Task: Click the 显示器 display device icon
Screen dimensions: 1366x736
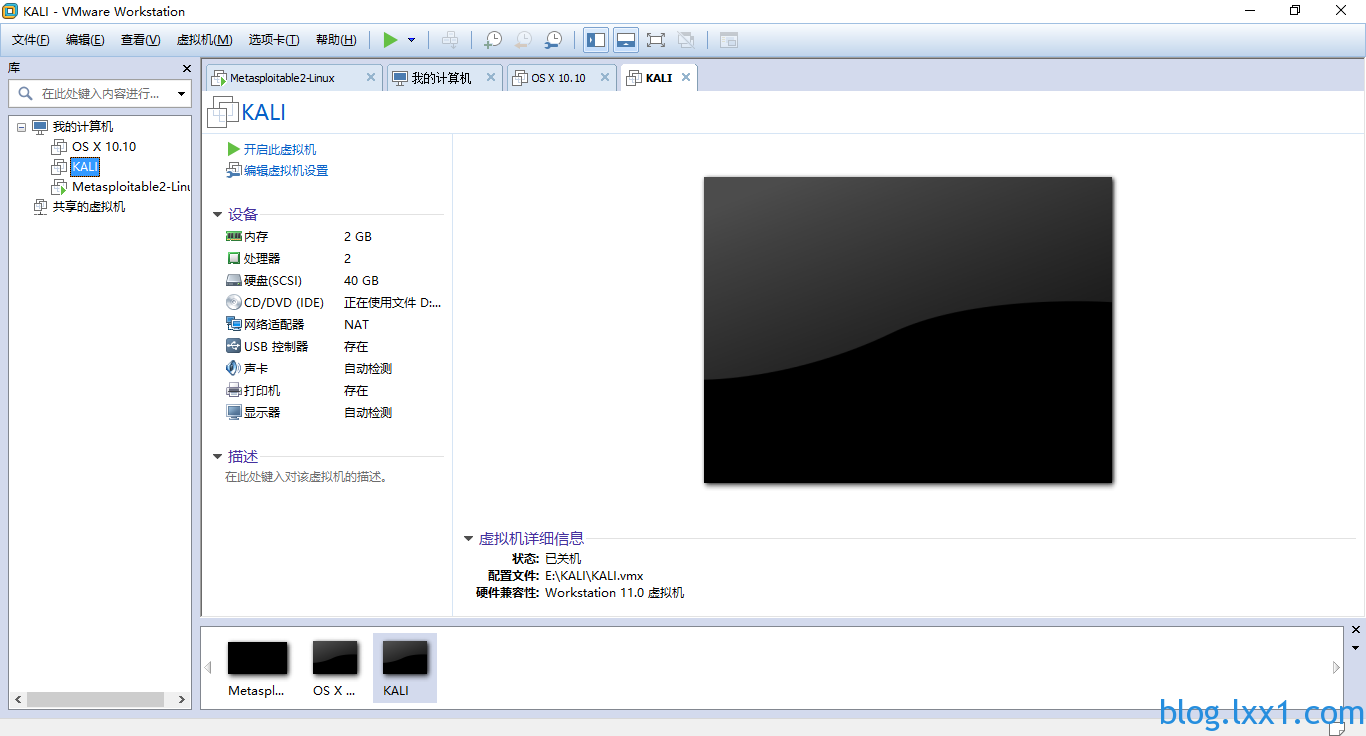Action: [234, 413]
